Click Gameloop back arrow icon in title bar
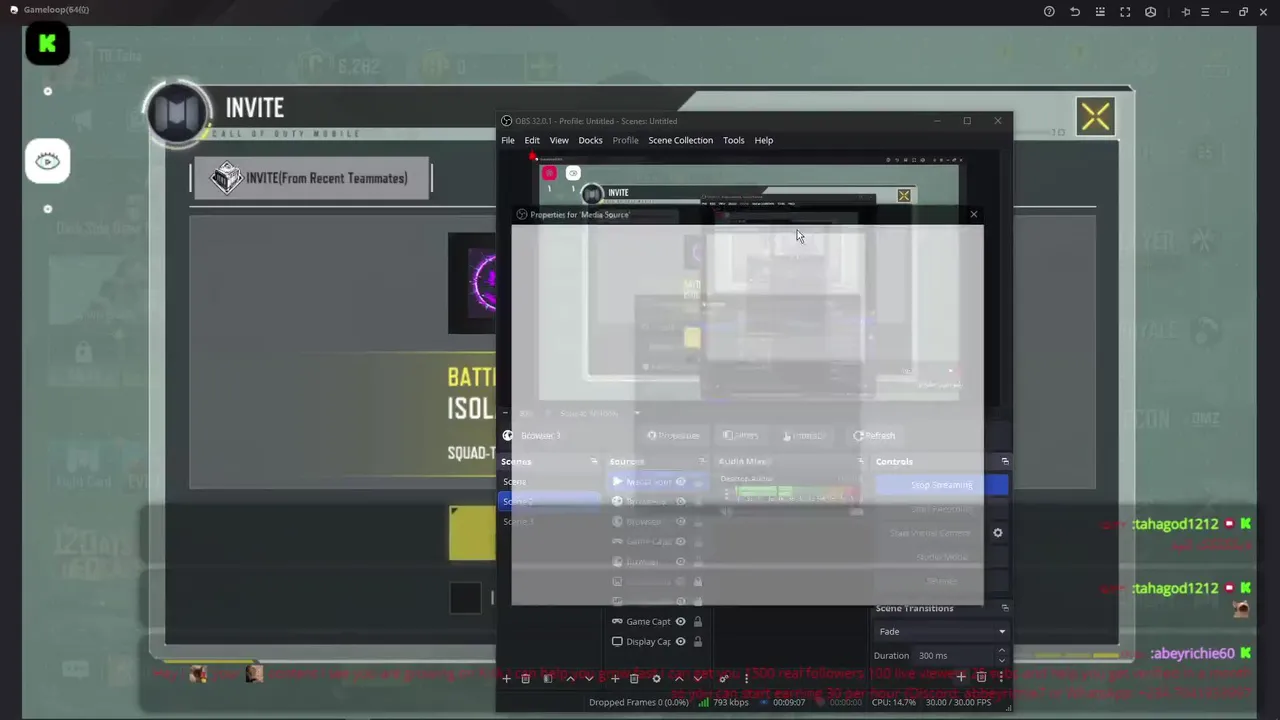 1075,11
